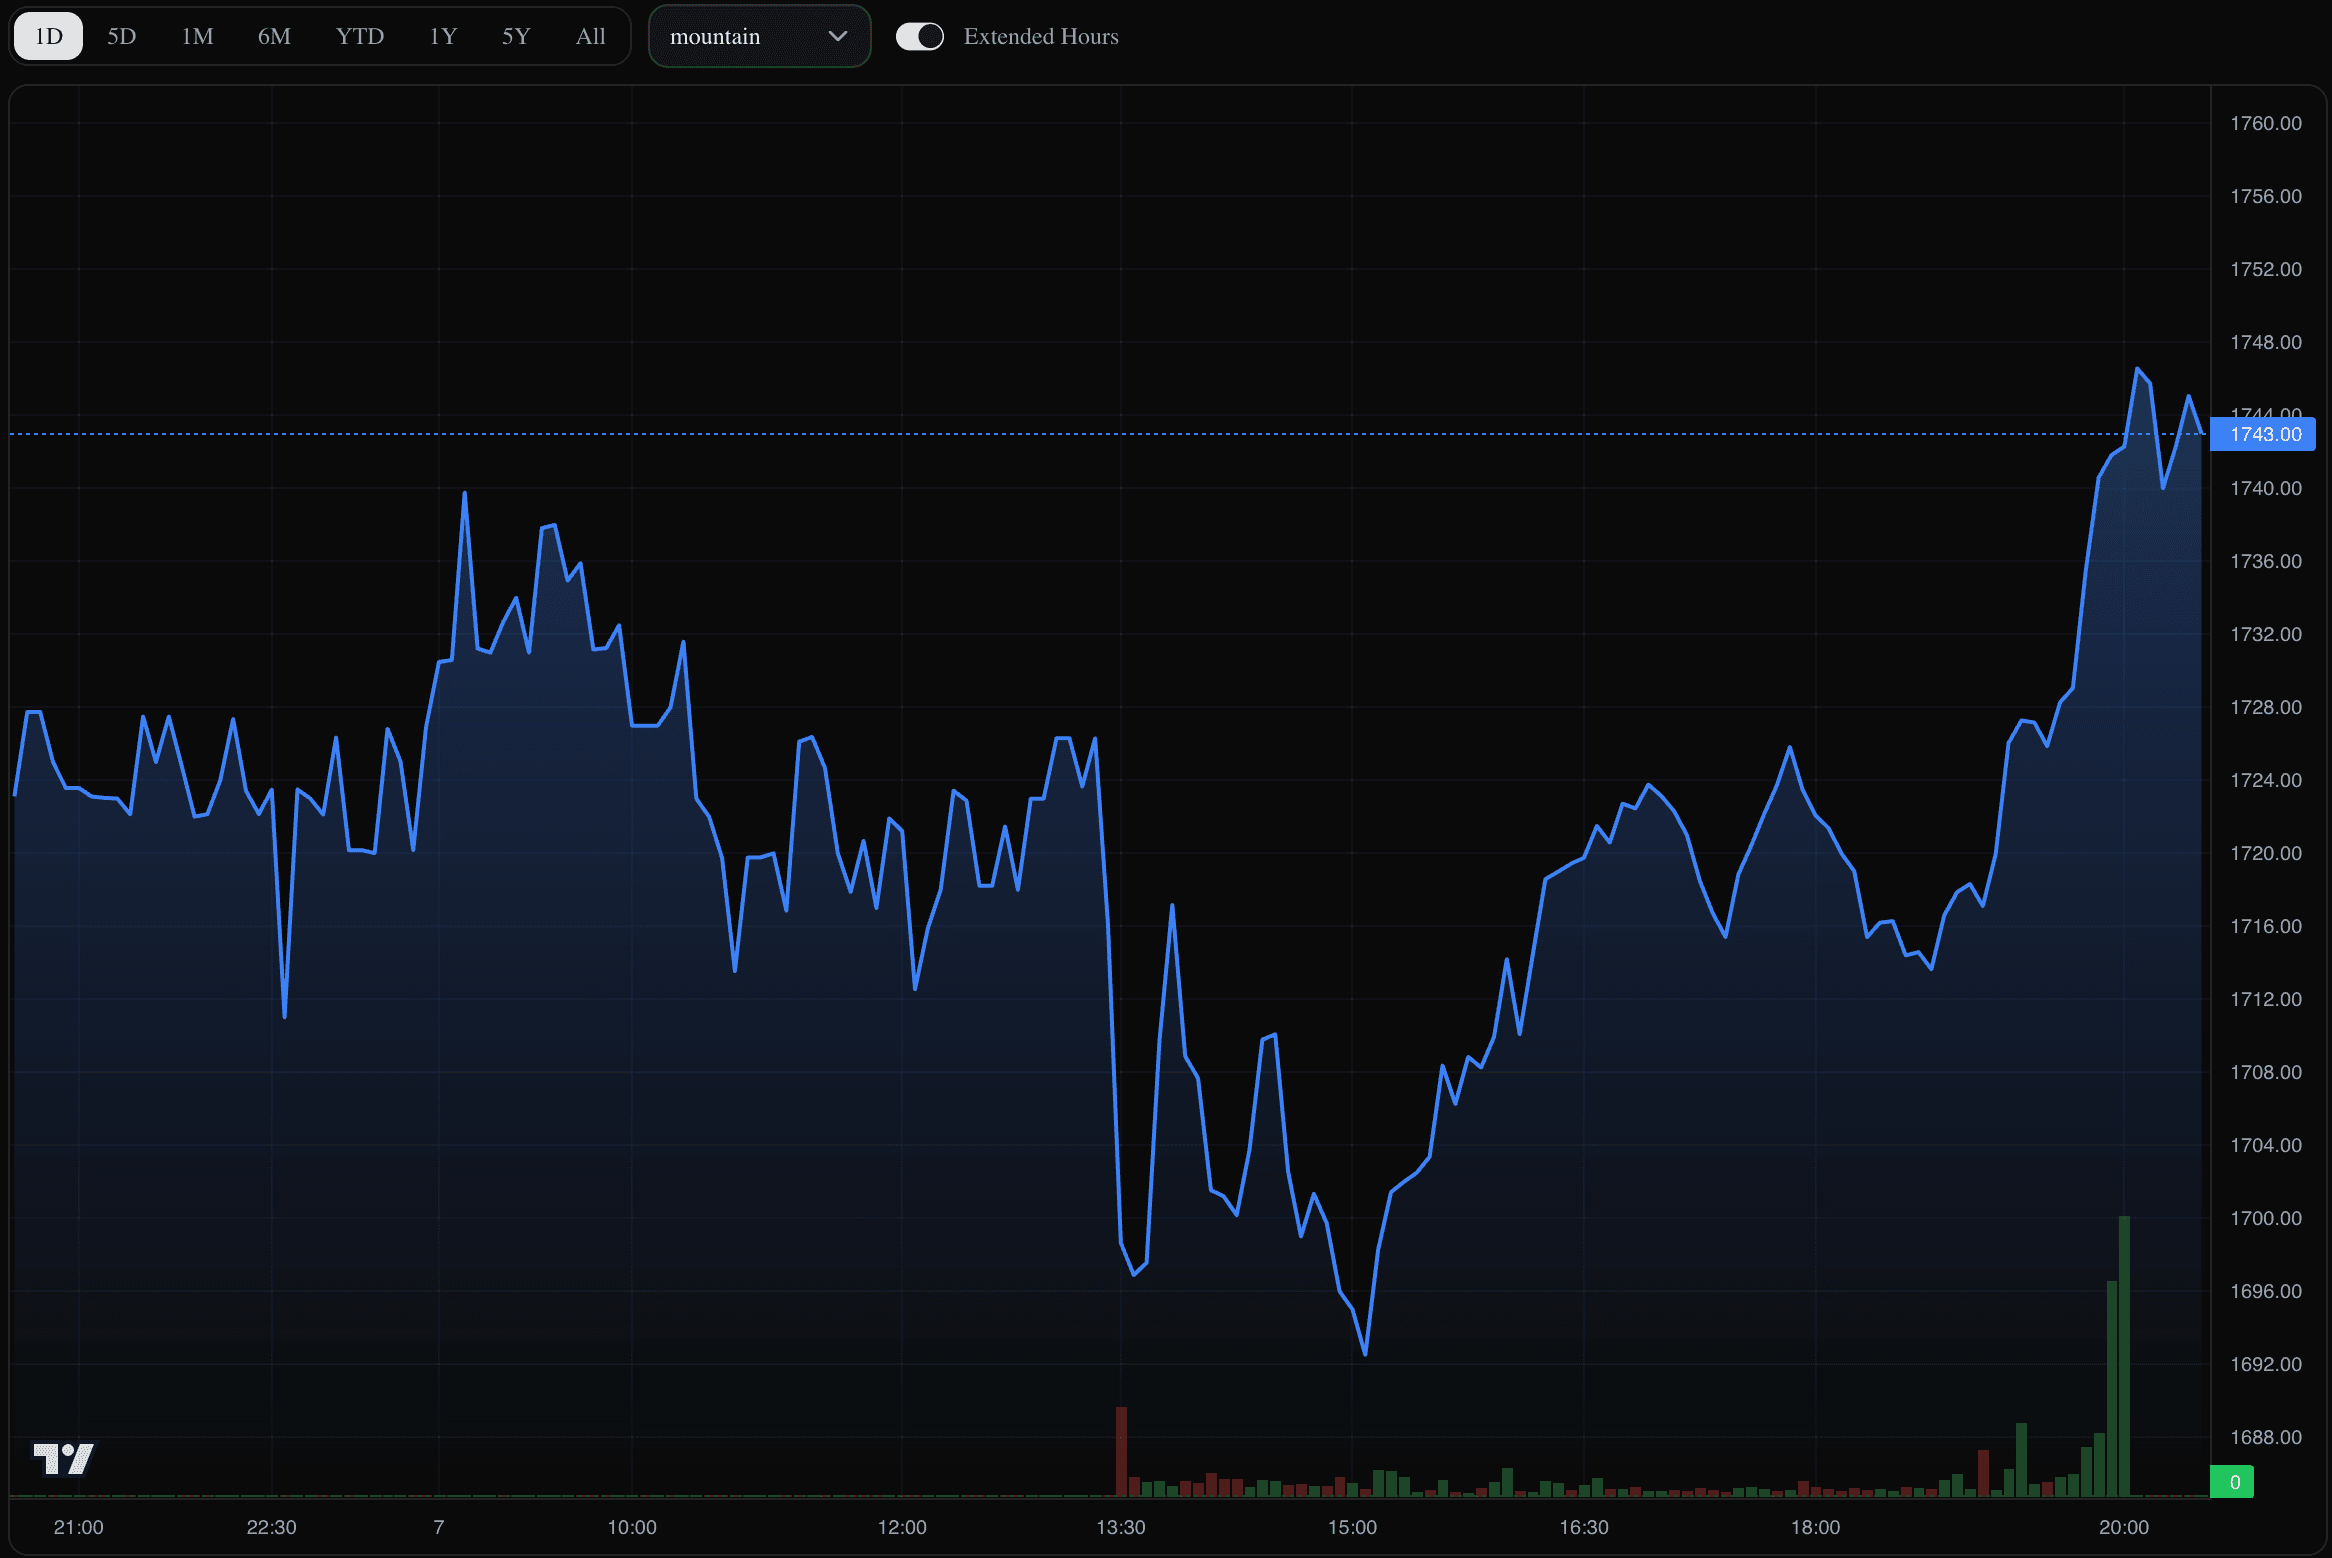2332x1558 pixels.
Task: Click the 1736.00 price axis label
Action: coord(2266,561)
